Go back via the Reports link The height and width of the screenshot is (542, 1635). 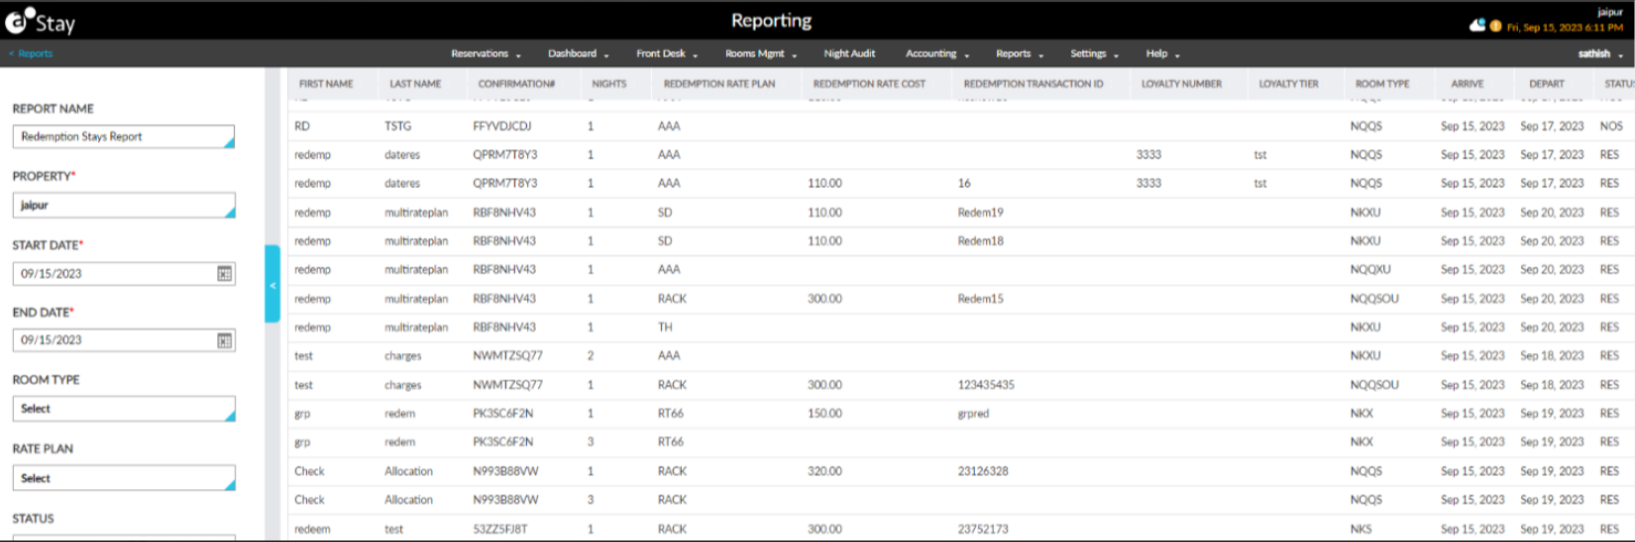coord(34,54)
